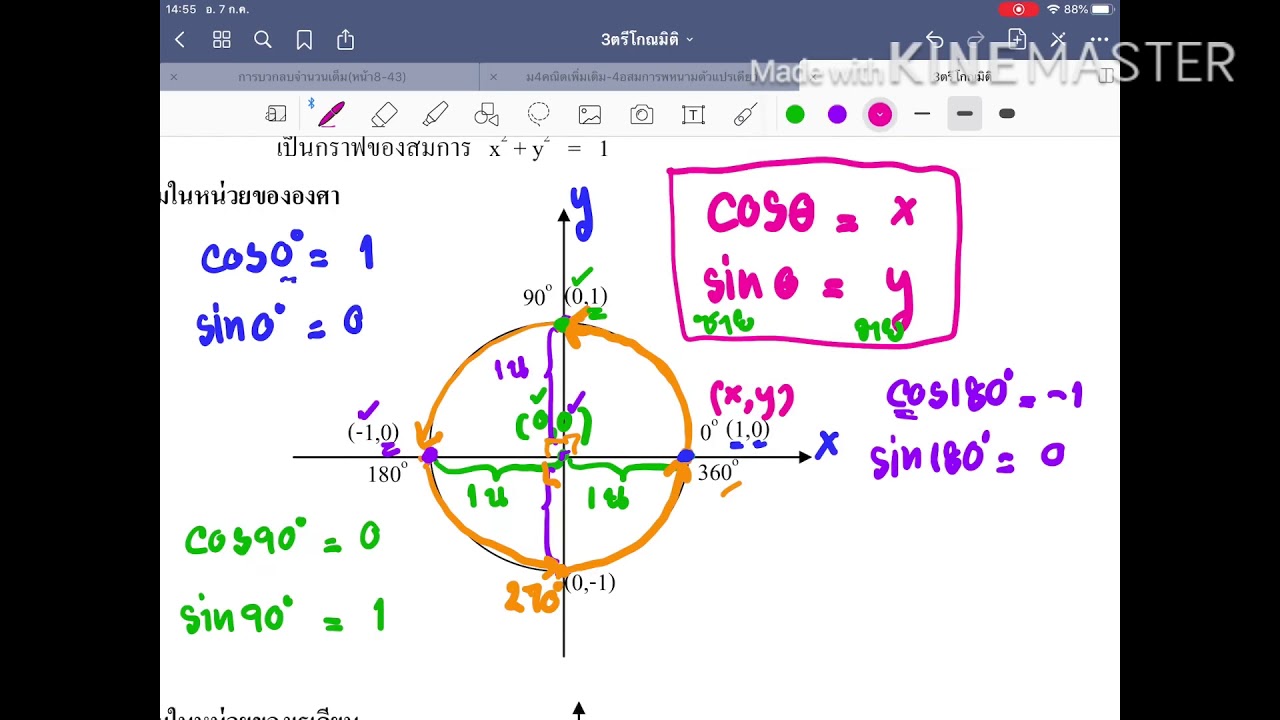Open the three-dot more options menu

click(1099, 40)
